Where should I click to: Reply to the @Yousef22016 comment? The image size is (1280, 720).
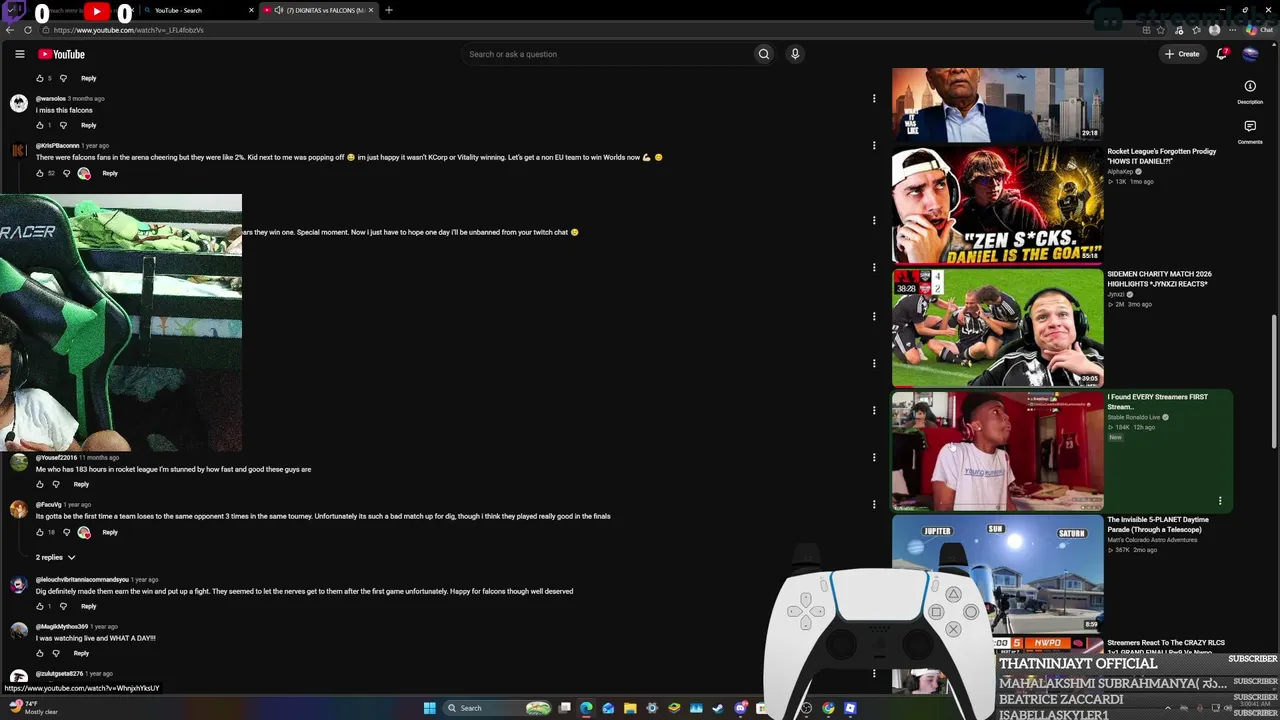tap(81, 484)
